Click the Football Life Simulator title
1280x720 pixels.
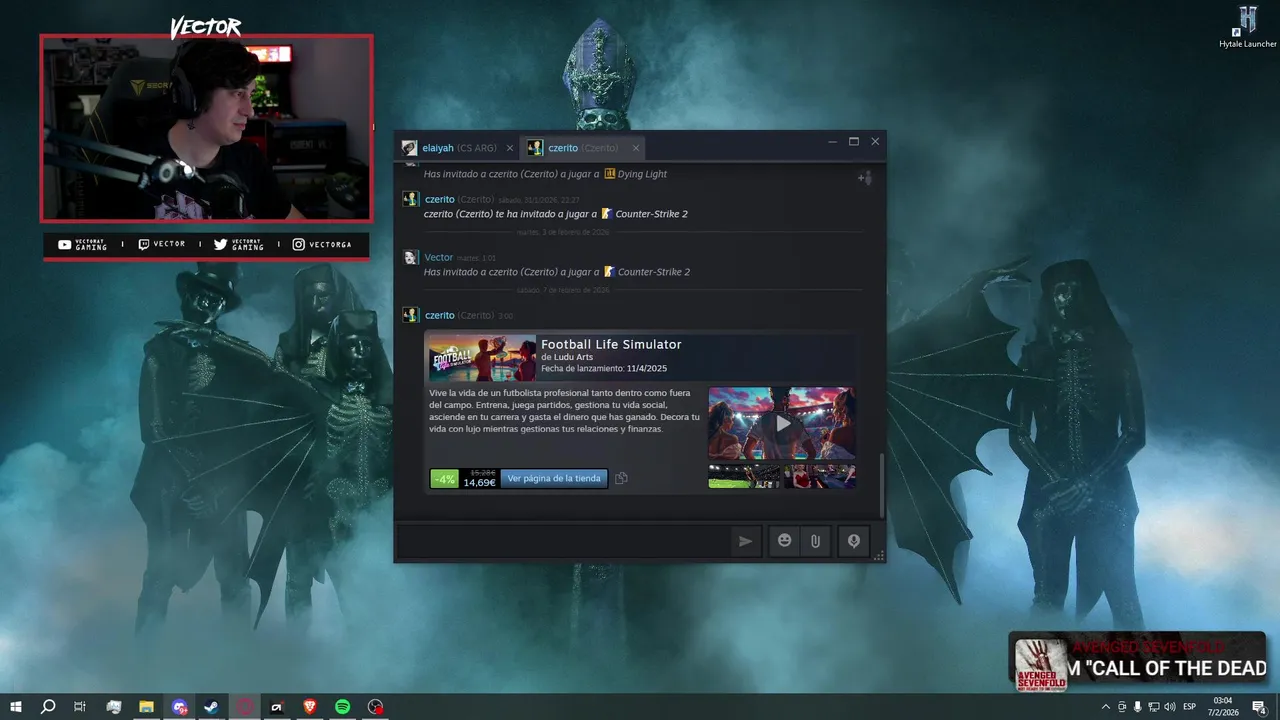tap(611, 344)
